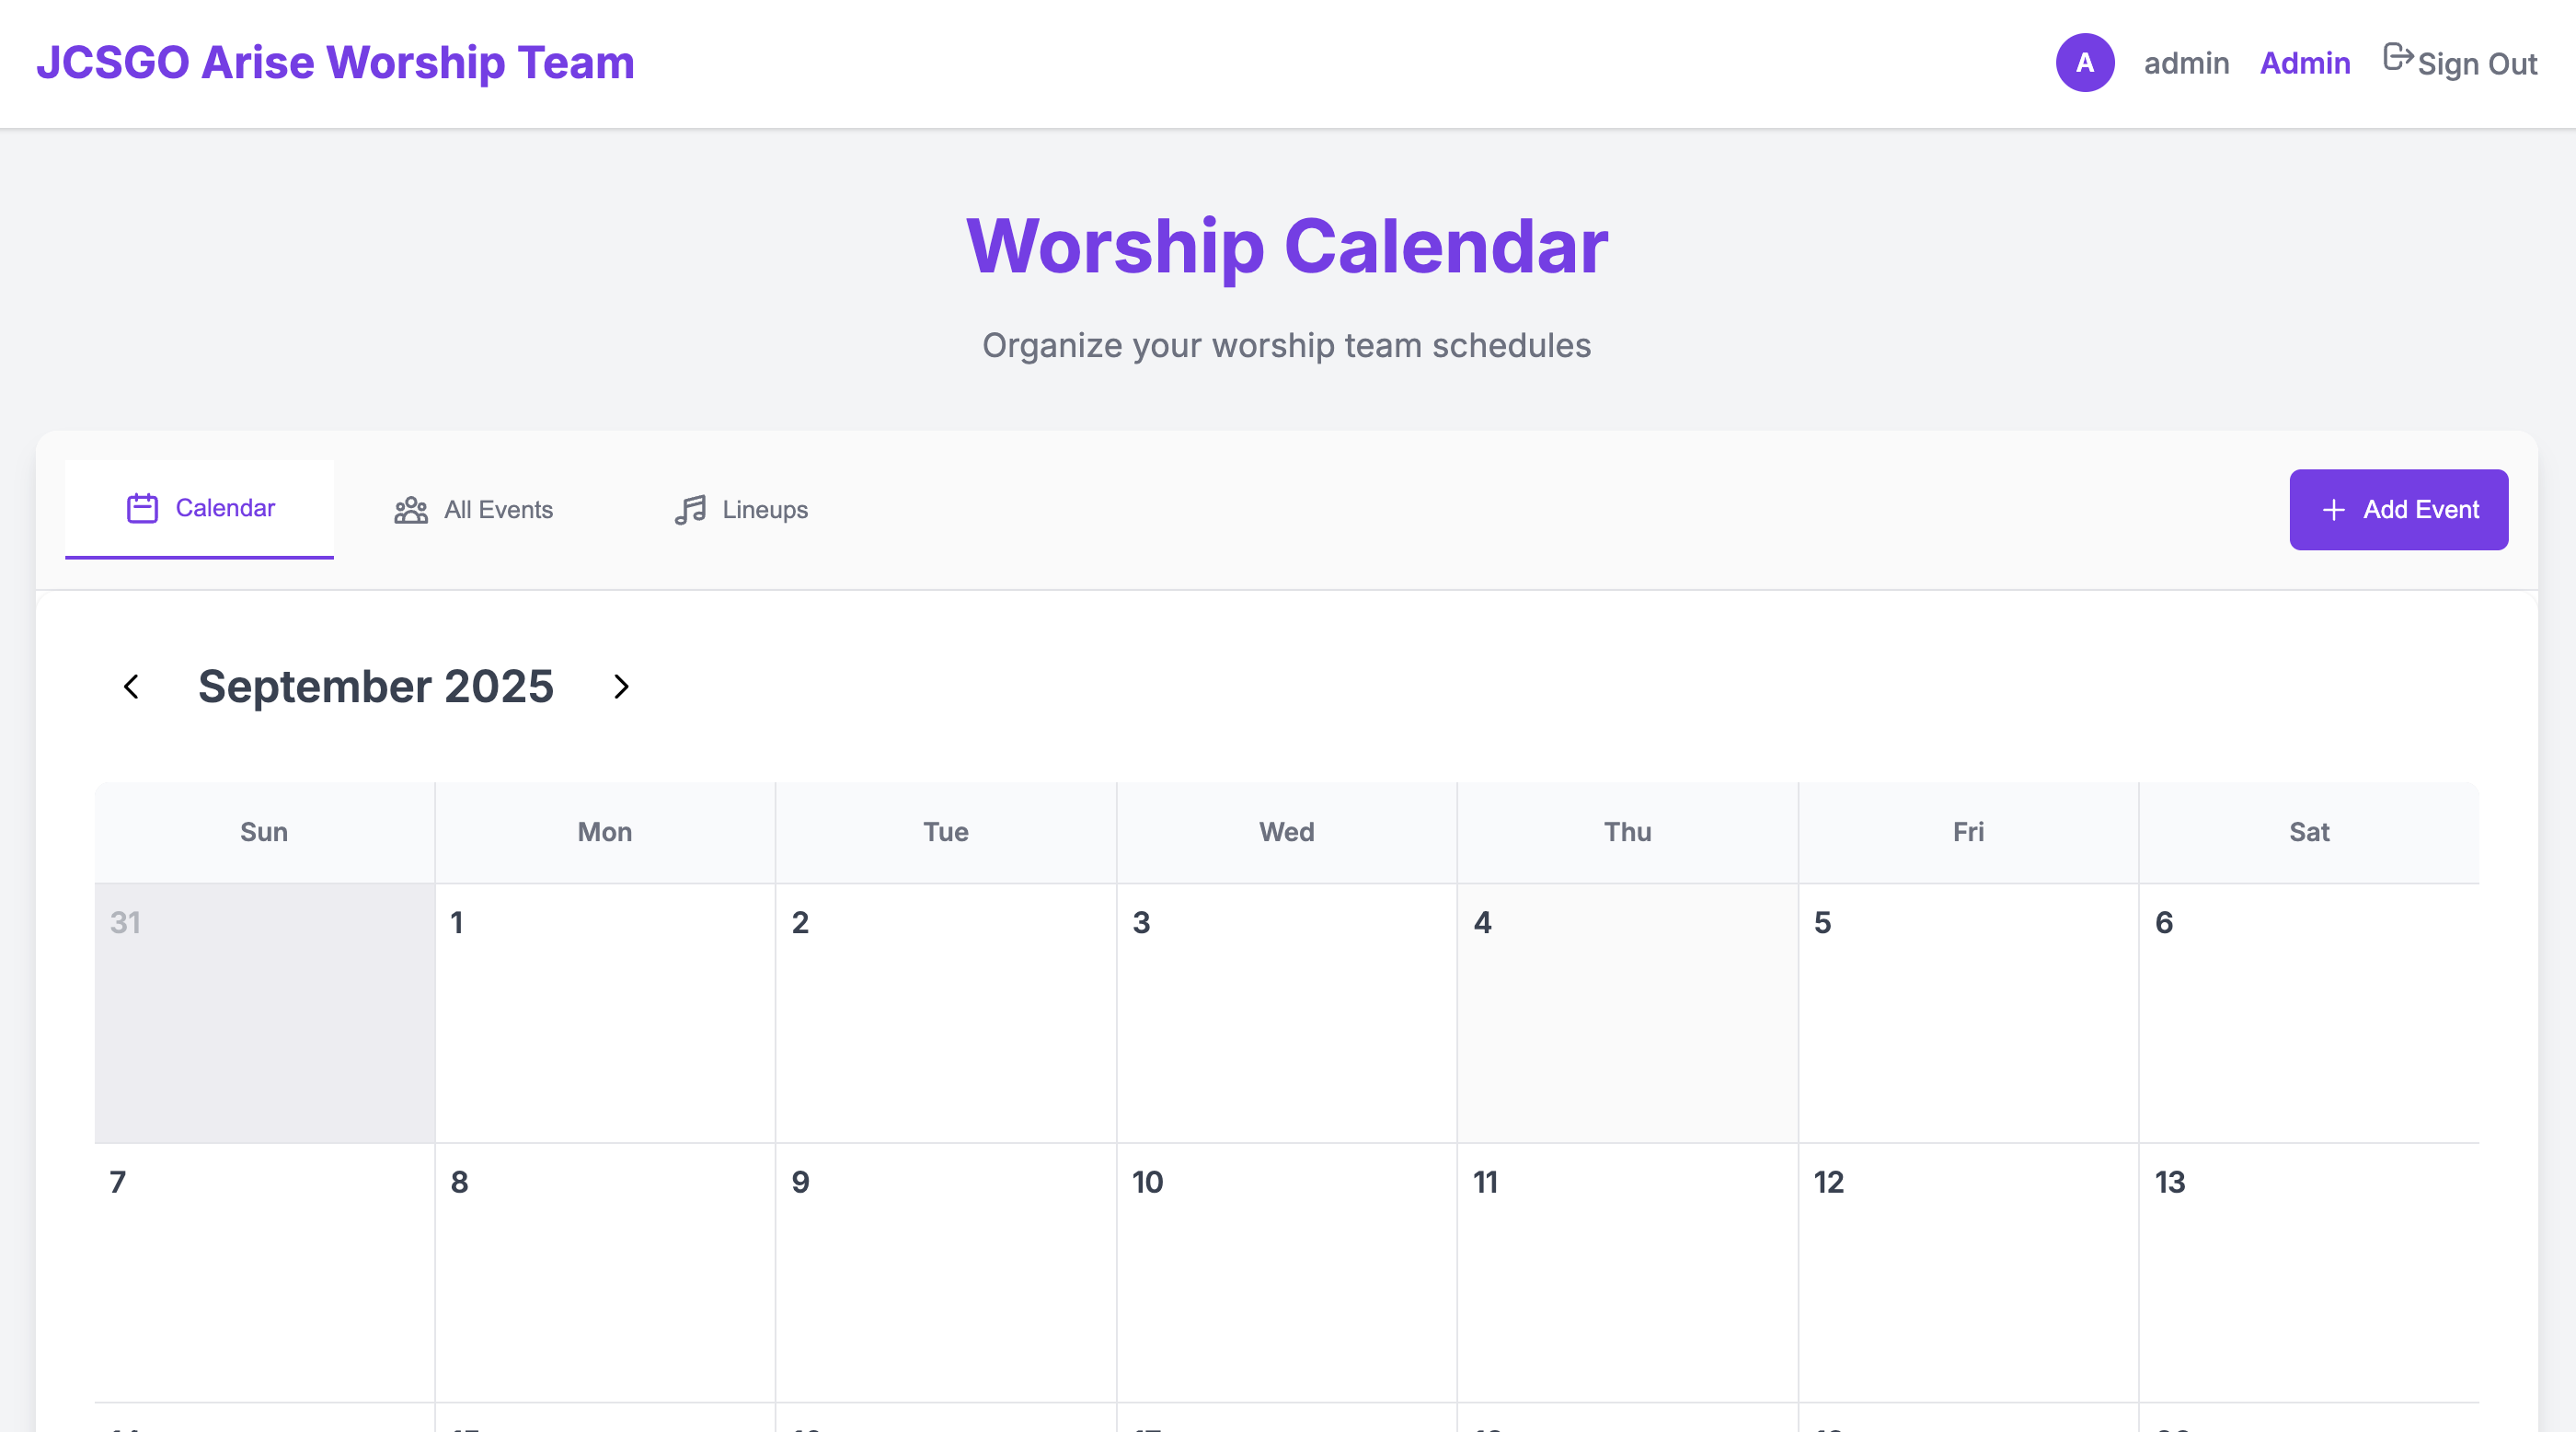This screenshot has width=2576, height=1432.
Task: Open the admin avatar circle labeled A
Action: click(x=2084, y=63)
